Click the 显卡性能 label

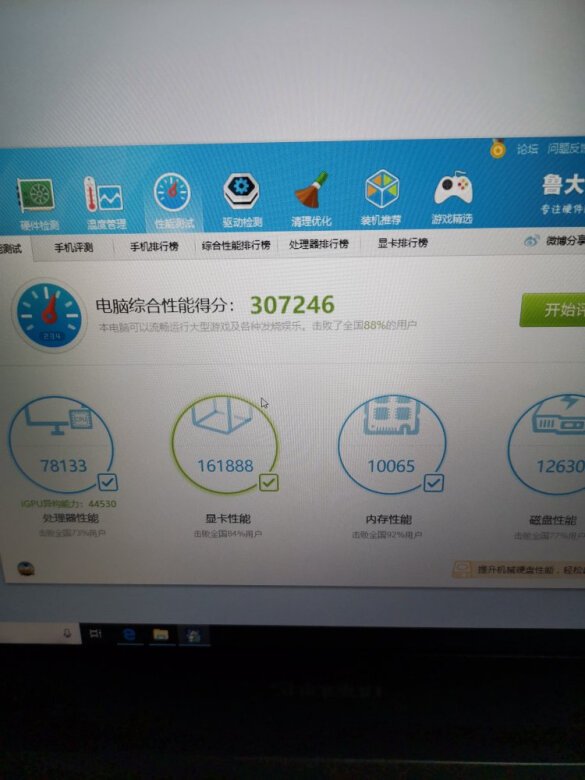228,519
